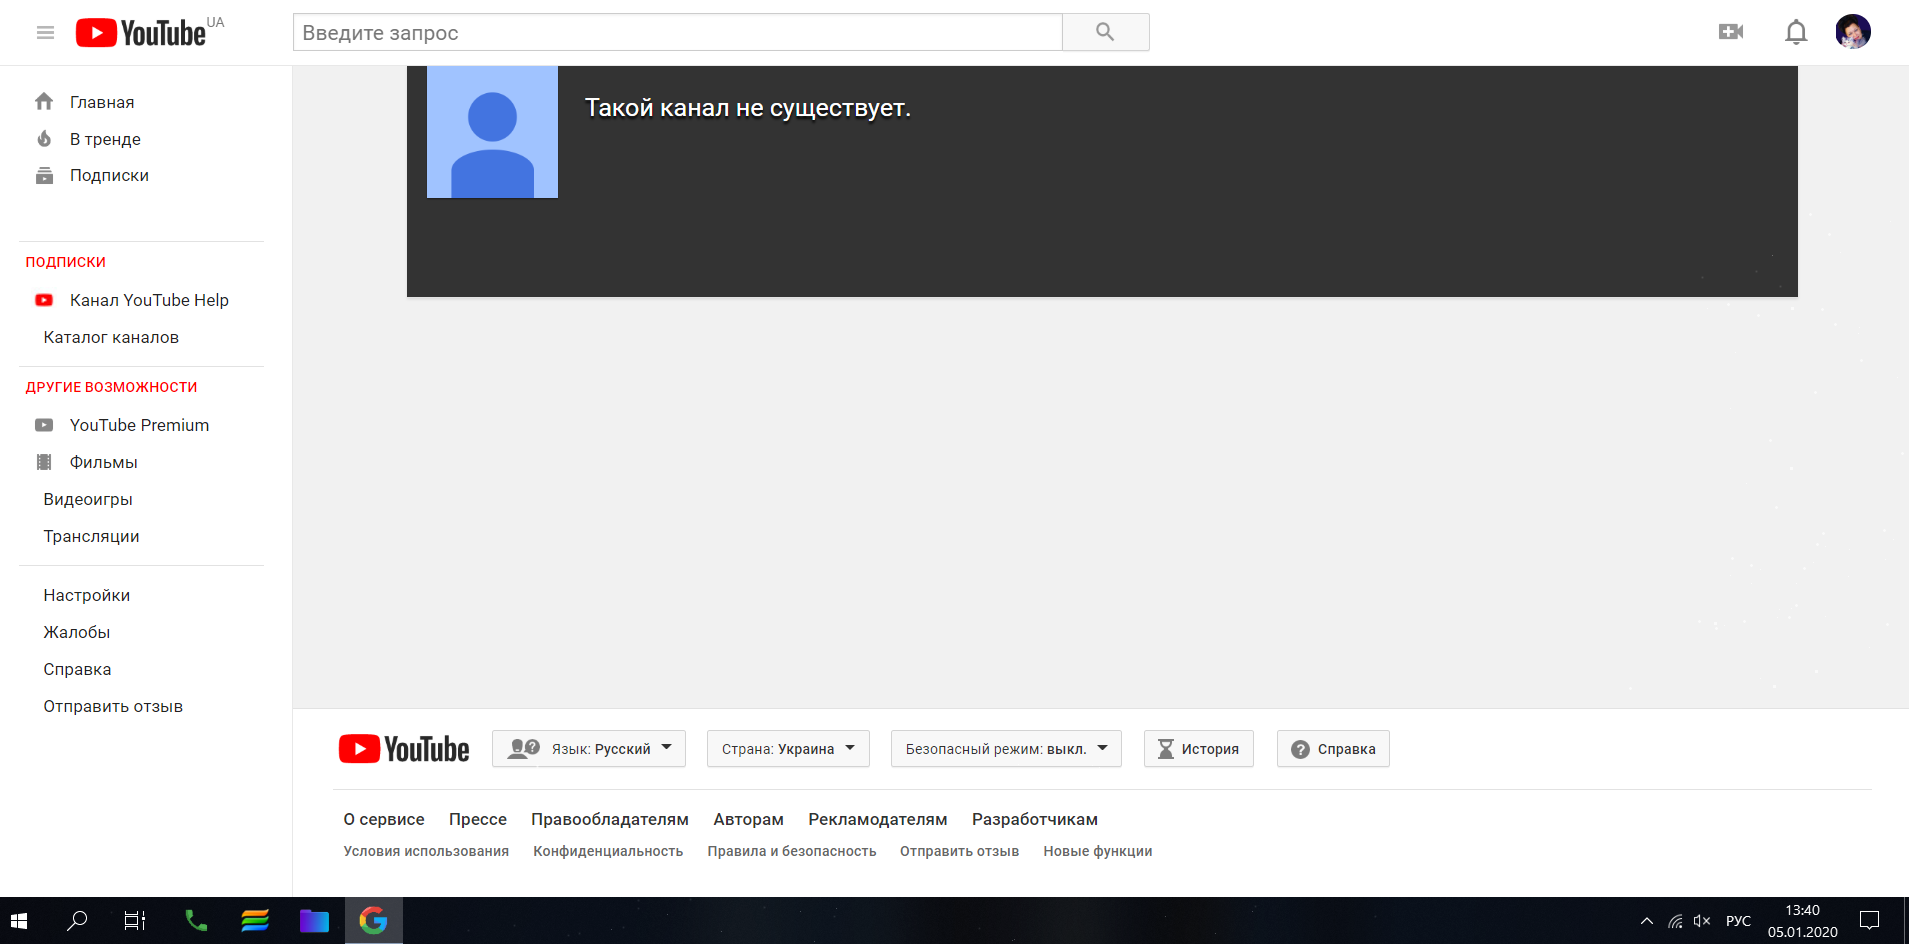Click the footer Справка button
Viewport: 1909px width, 944px height.
pyautogui.click(x=1333, y=749)
